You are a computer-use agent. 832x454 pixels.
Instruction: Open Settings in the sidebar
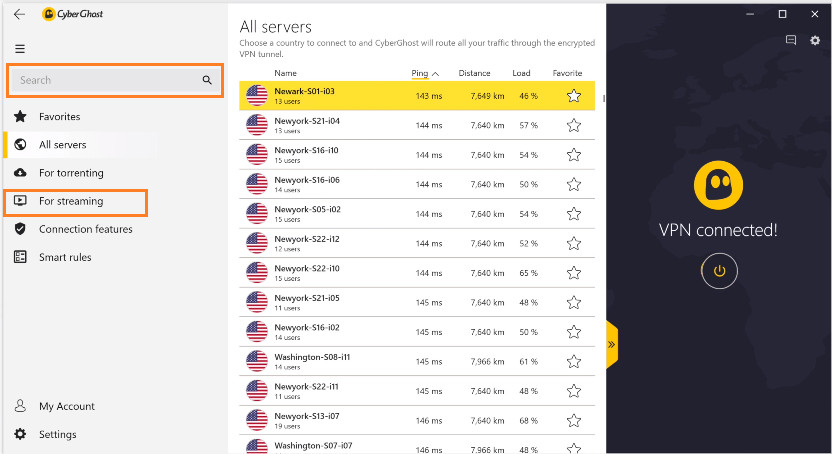click(57, 434)
